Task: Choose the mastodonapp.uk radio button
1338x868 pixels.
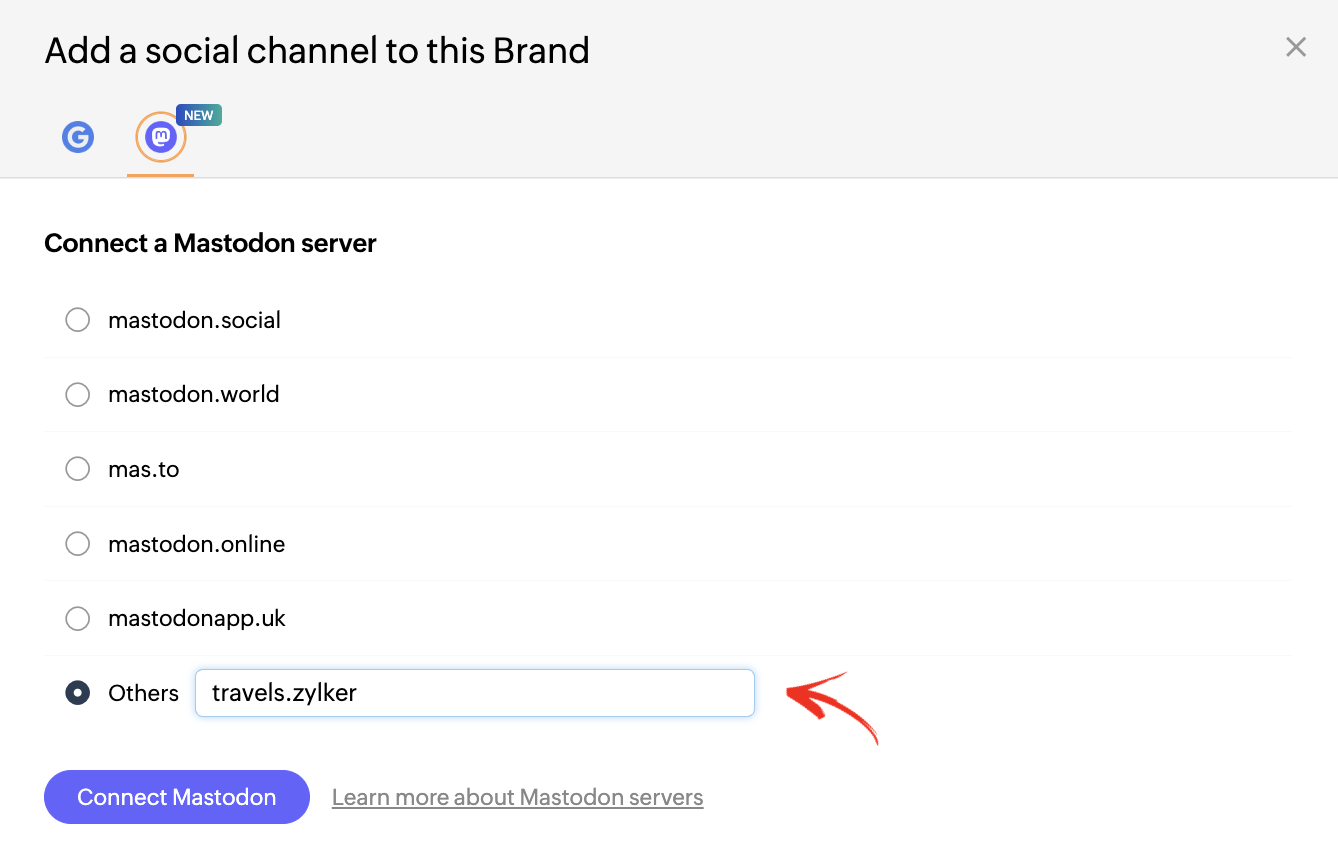Action: coord(77,619)
